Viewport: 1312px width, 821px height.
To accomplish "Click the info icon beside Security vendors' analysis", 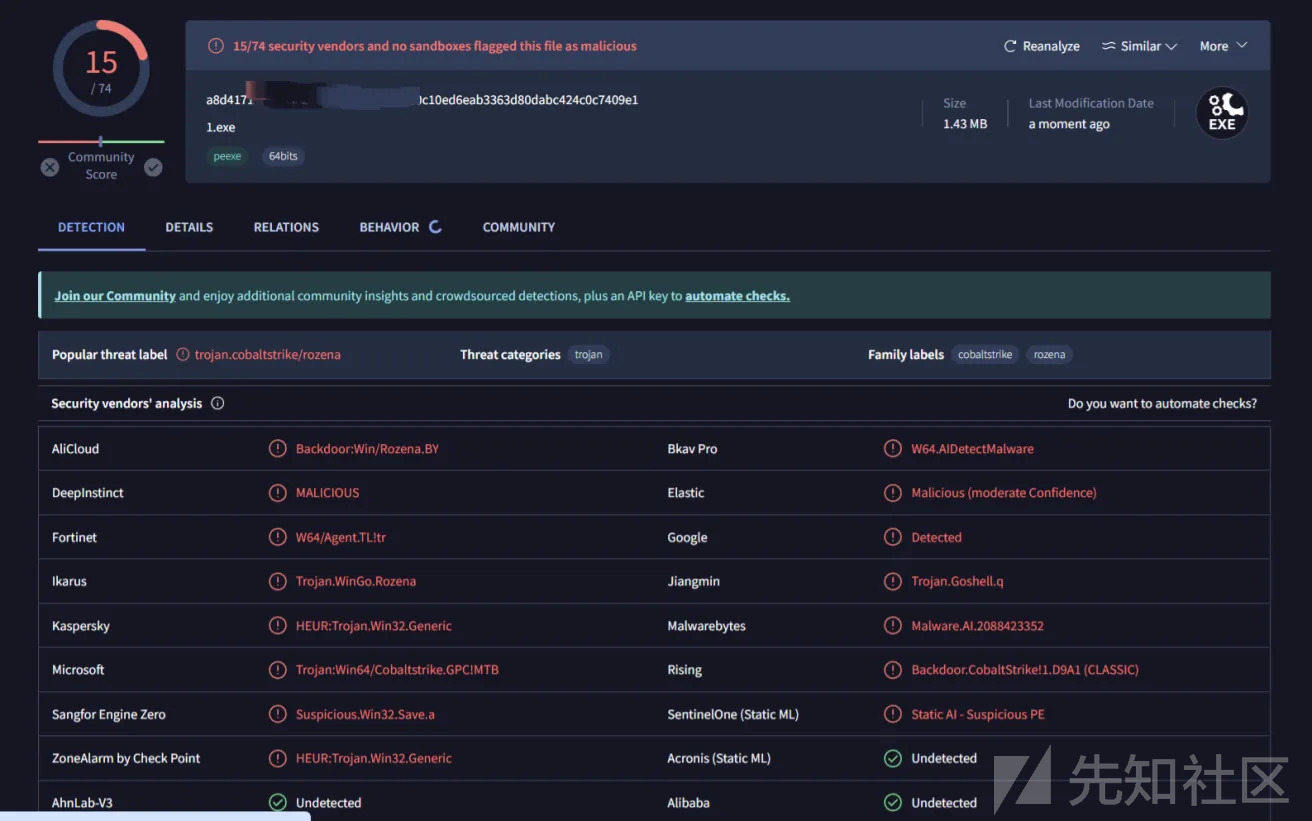I will click(218, 404).
